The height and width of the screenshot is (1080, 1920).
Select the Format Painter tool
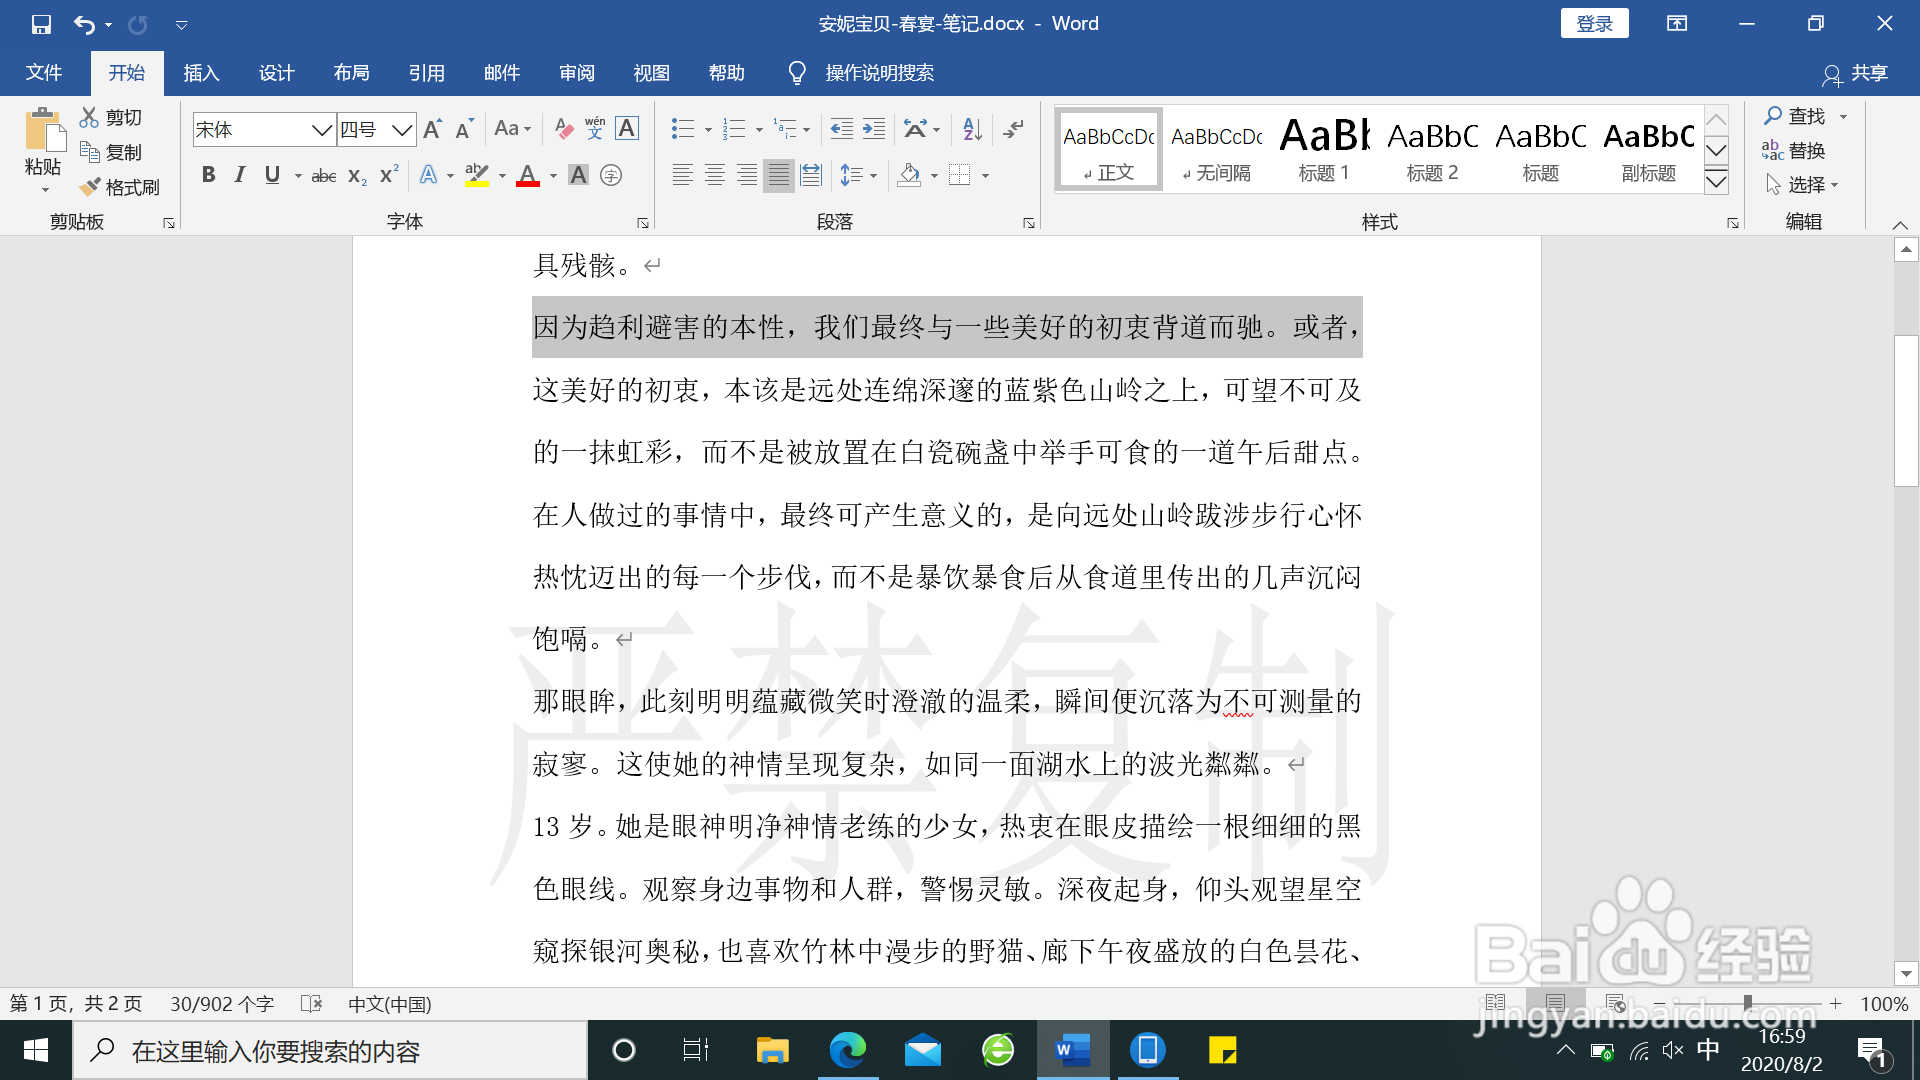point(120,187)
